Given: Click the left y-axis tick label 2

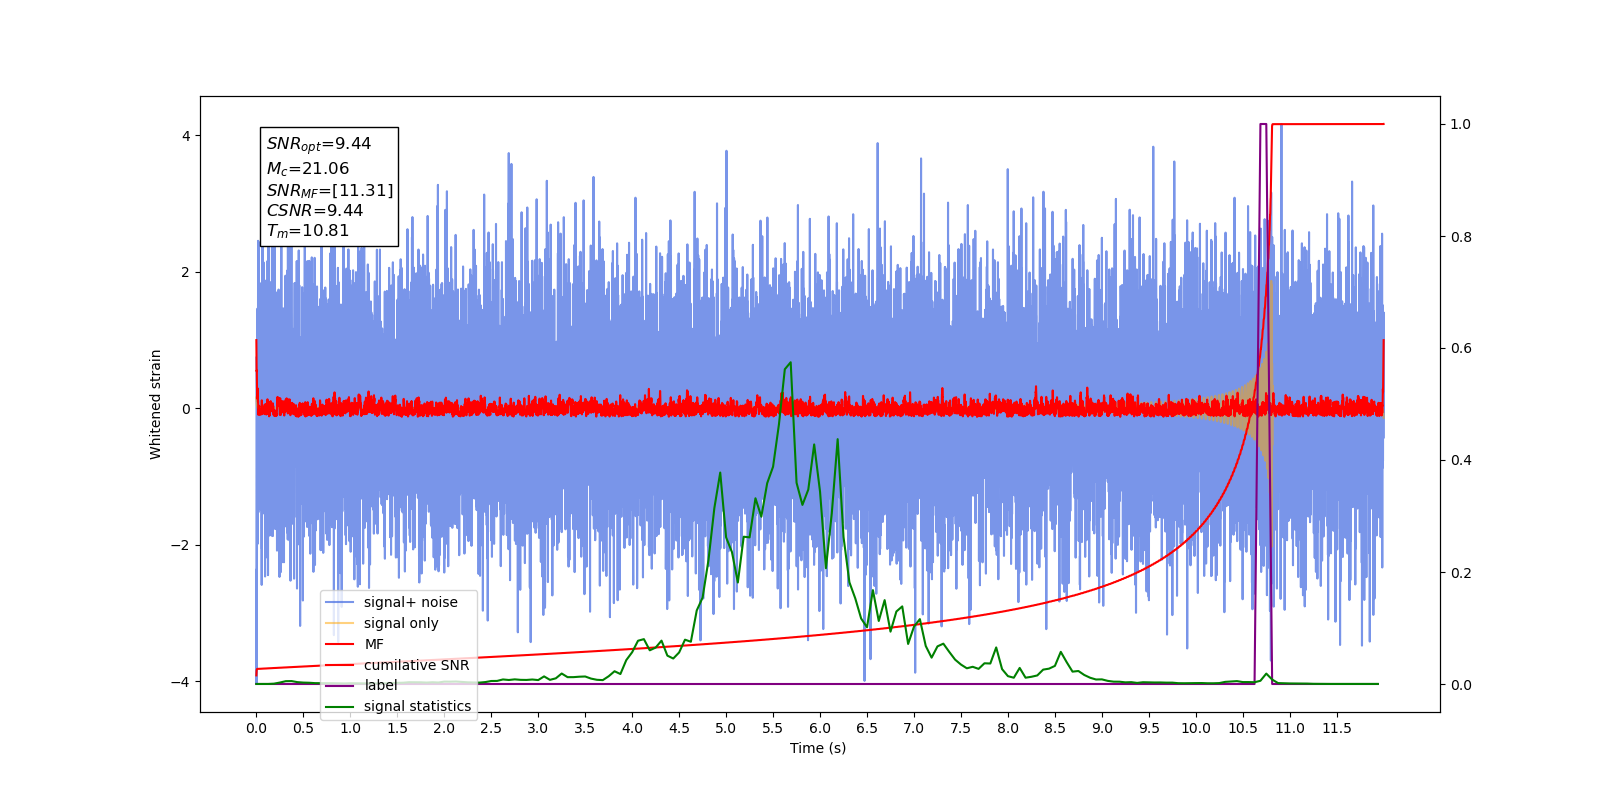Looking at the screenshot, I should 186,272.
